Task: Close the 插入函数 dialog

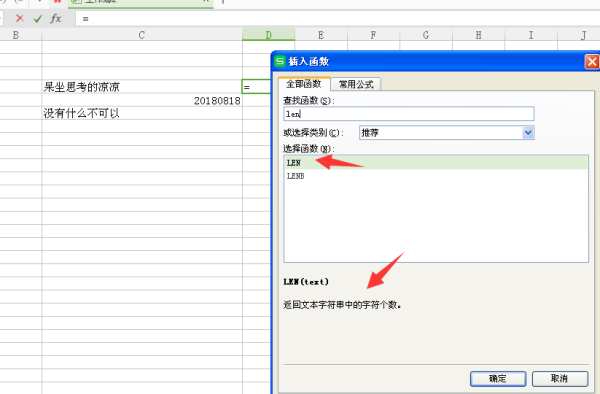Action: pos(592,61)
